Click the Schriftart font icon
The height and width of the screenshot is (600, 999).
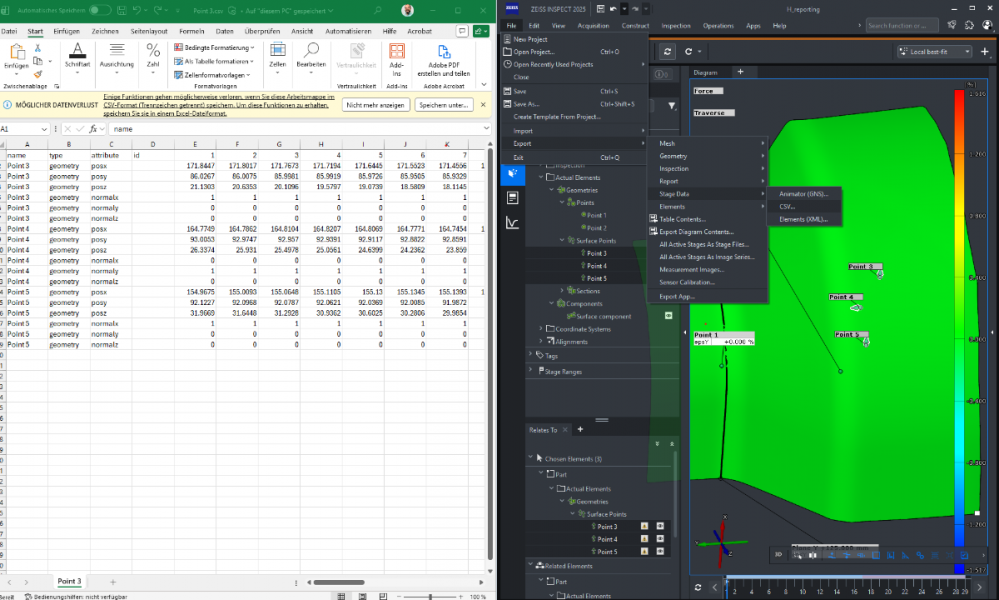pyautogui.click(x=77, y=50)
